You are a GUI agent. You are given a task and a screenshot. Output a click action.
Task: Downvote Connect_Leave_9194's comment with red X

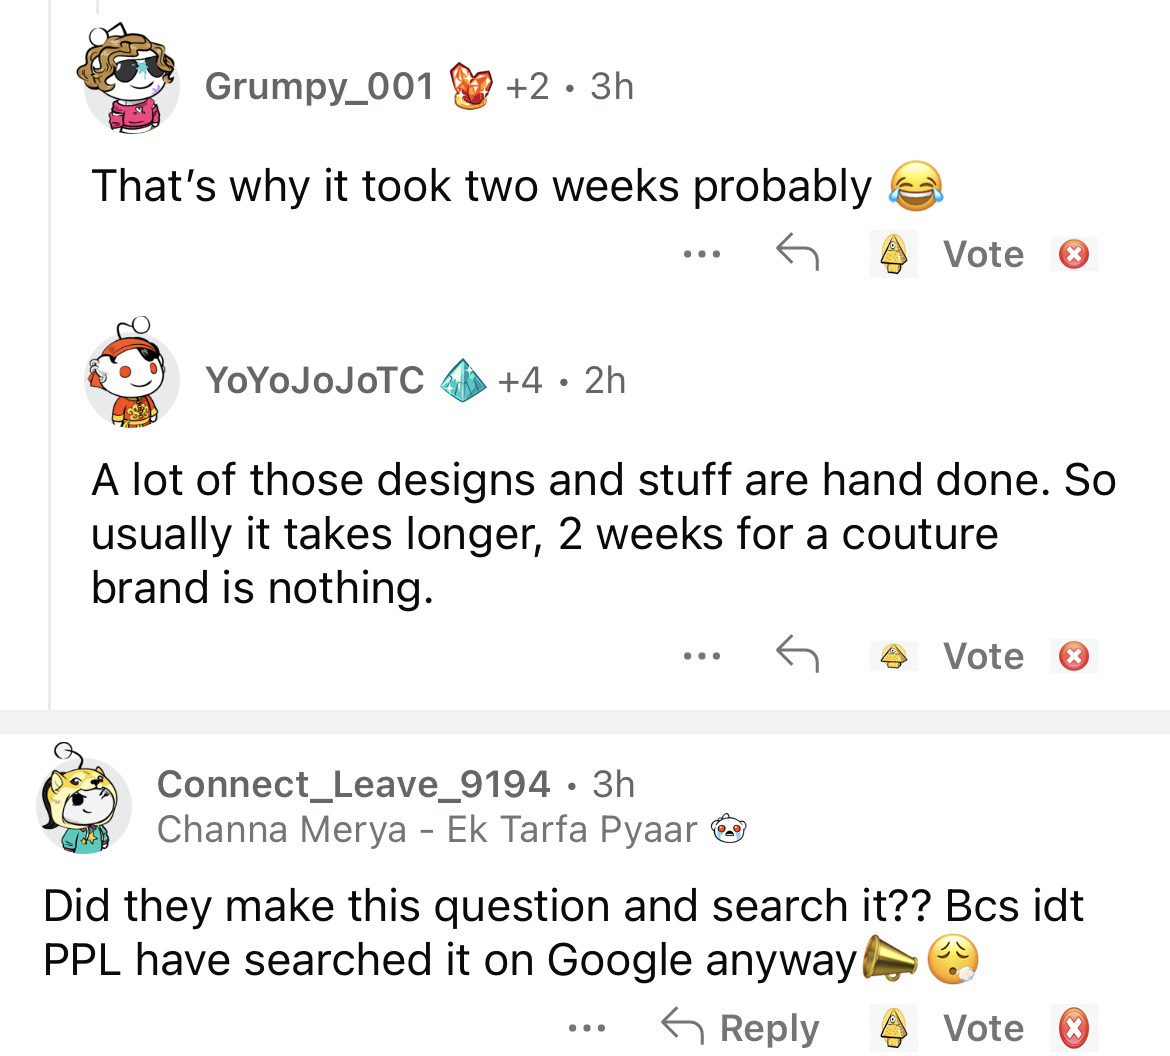click(x=1073, y=1028)
